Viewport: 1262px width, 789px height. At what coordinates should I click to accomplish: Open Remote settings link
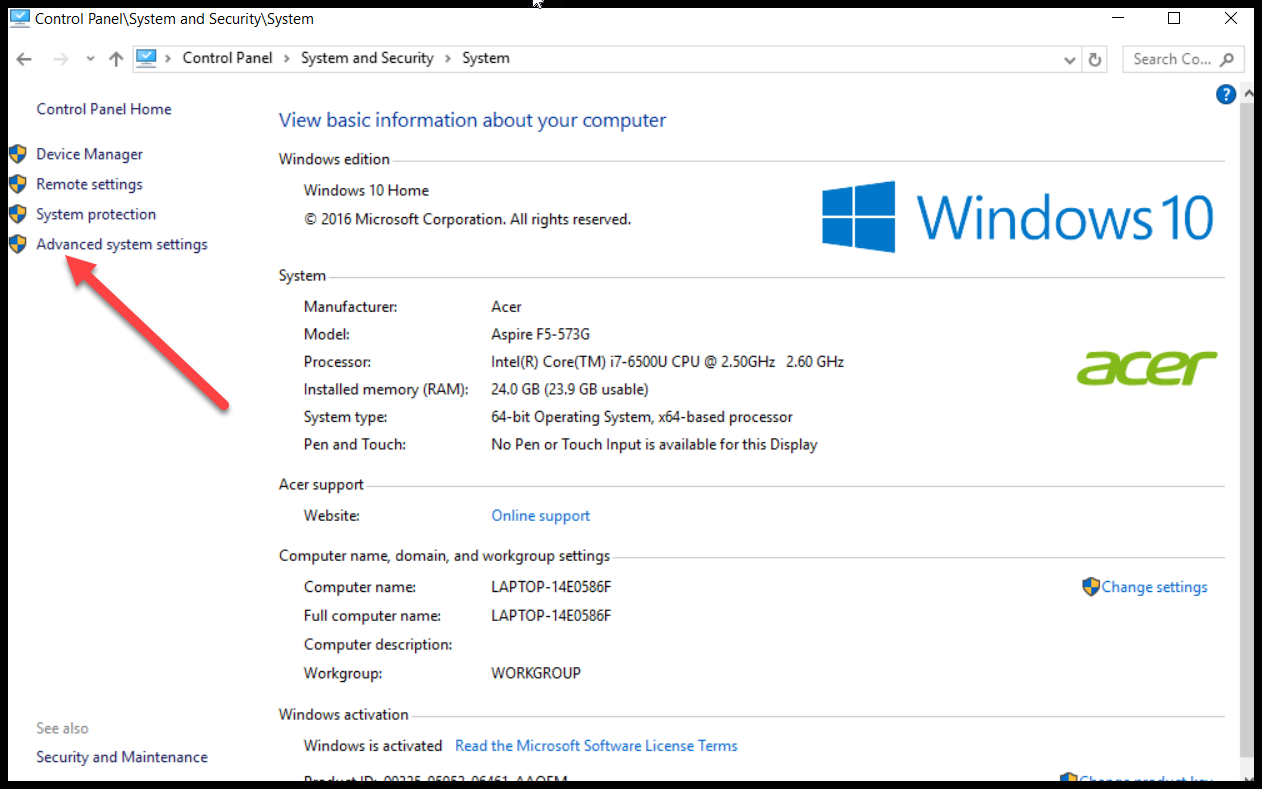pyautogui.click(x=89, y=184)
